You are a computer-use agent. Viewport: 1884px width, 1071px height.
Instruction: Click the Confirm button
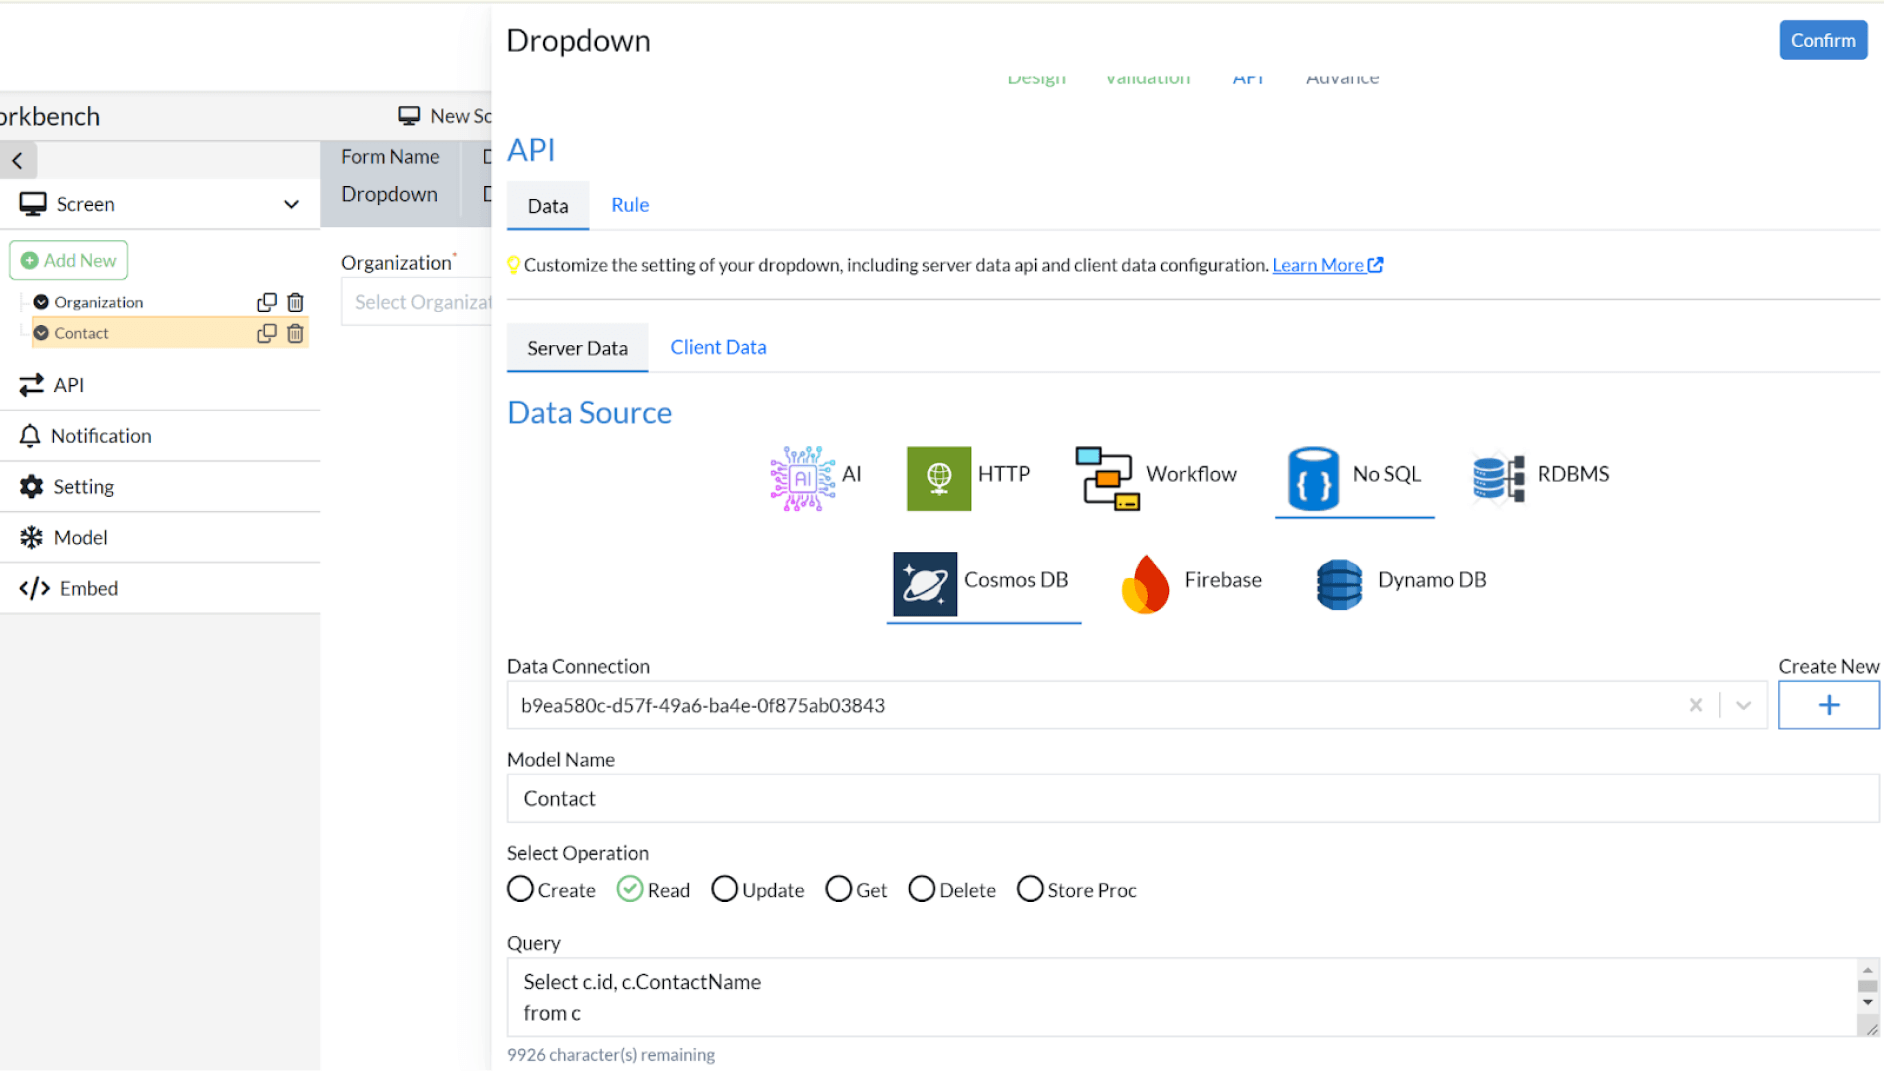pos(1822,40)
